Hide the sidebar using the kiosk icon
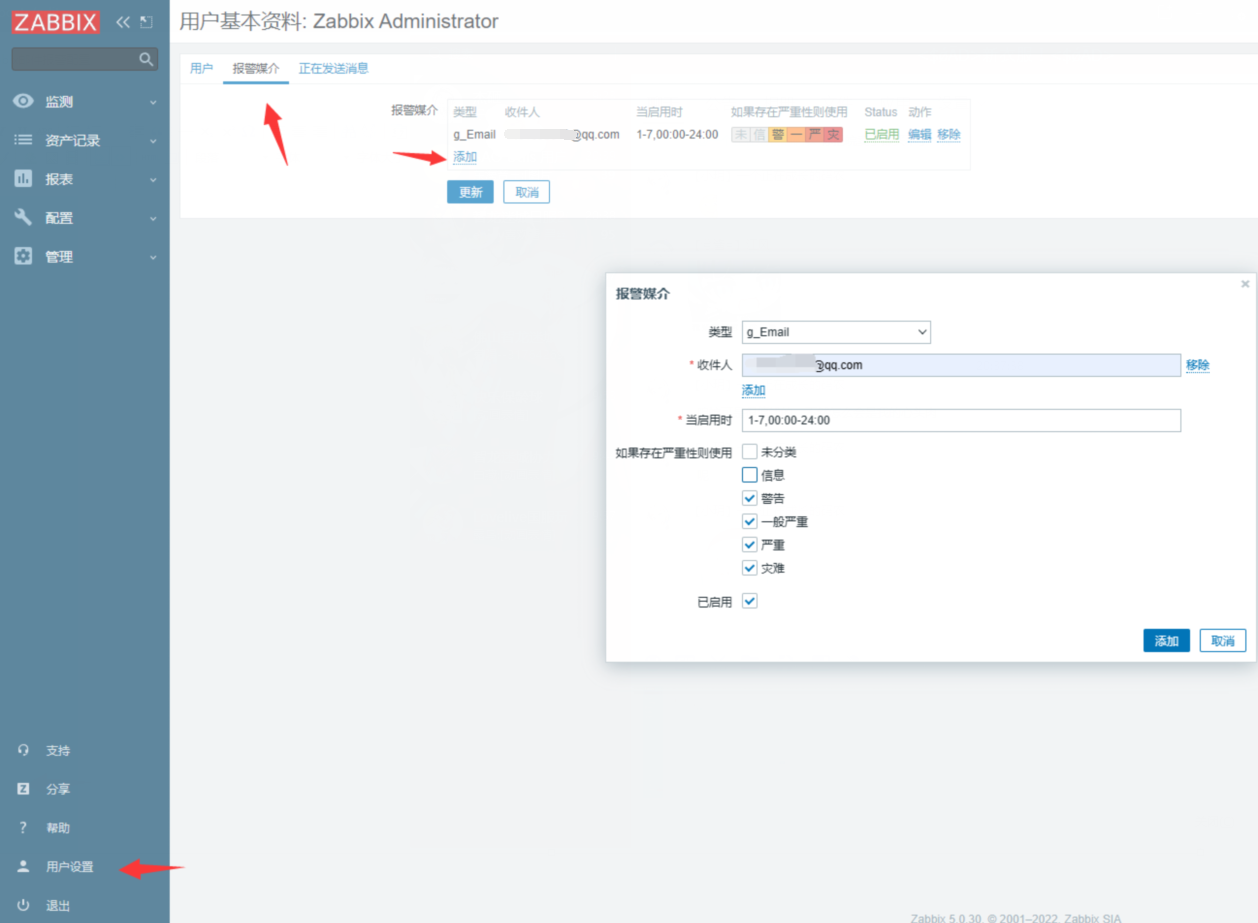This screenshot has width=1258, height=923. (x=146, y=21)
